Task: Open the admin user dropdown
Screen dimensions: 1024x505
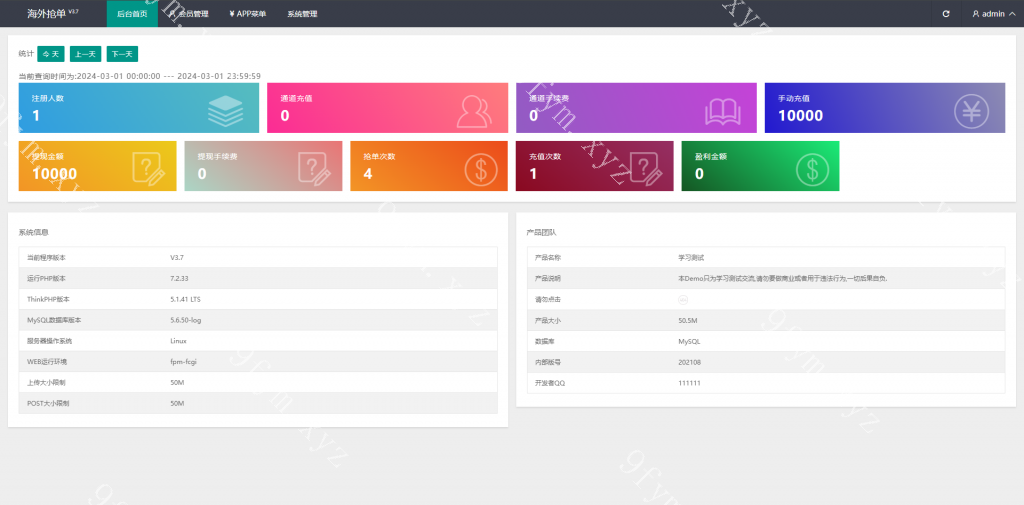Action: pyautogui.click(x=993, y=14)
